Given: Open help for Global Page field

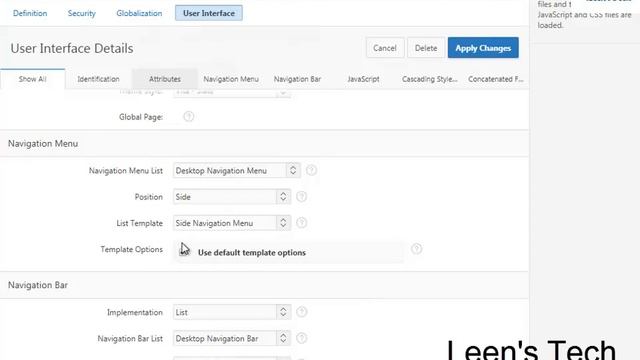Looking at the screenshot, I should (x=188, y=117).
